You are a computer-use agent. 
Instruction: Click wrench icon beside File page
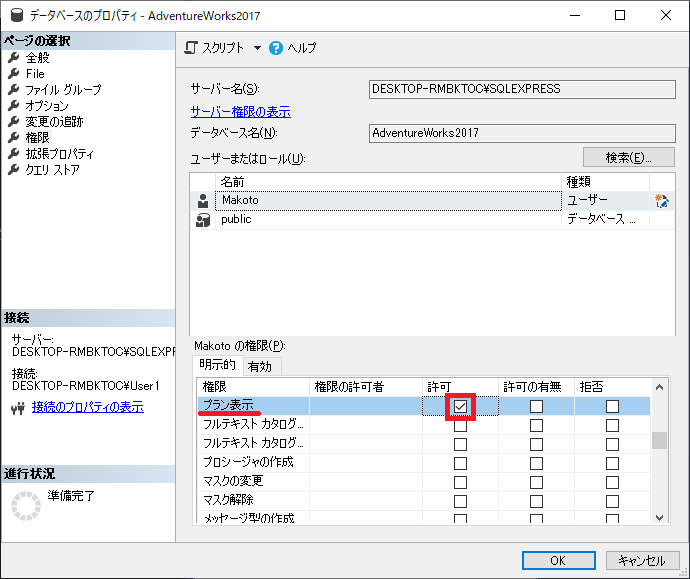[14, 73]
